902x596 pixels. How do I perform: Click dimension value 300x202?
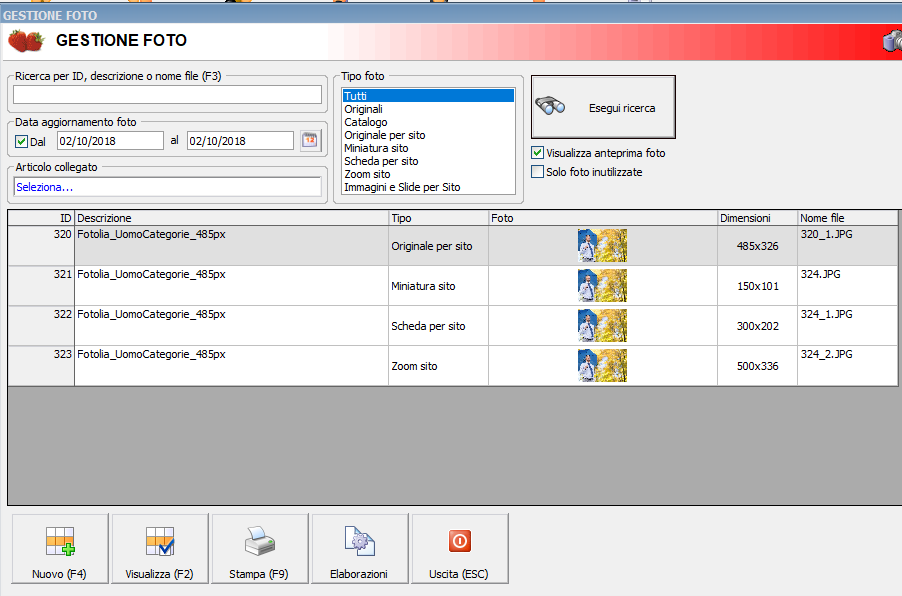[758, 326]
